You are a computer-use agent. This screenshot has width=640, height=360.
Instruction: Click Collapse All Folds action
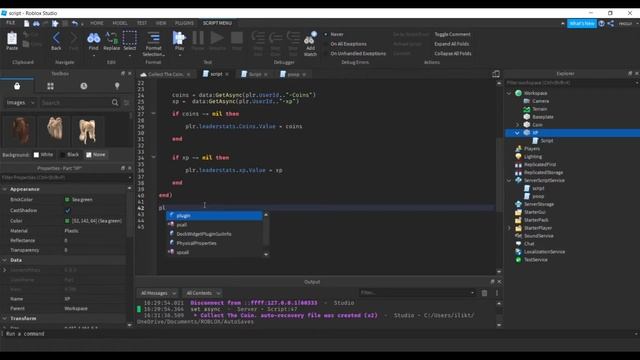(x=453, y=53)
